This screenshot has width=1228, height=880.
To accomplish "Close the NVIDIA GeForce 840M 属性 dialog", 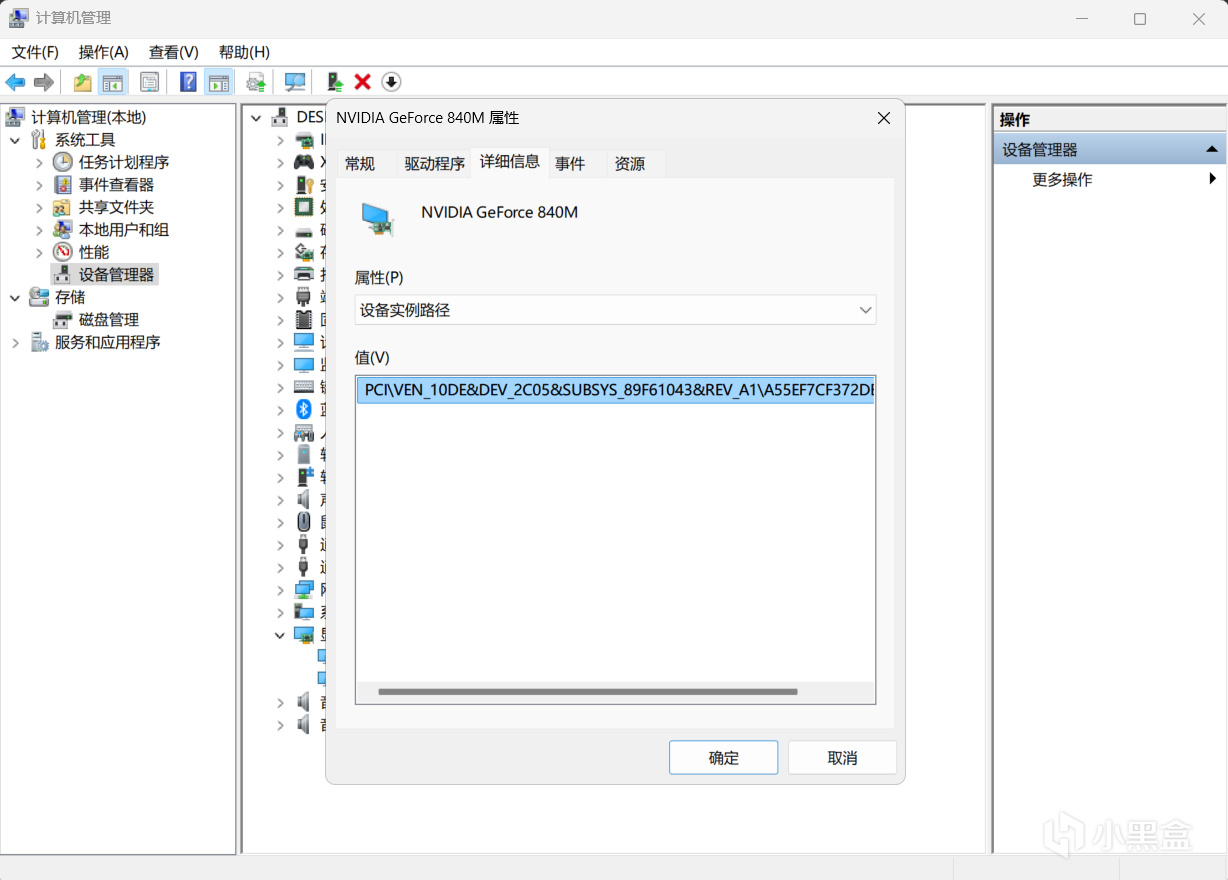I will click(883, 118).
